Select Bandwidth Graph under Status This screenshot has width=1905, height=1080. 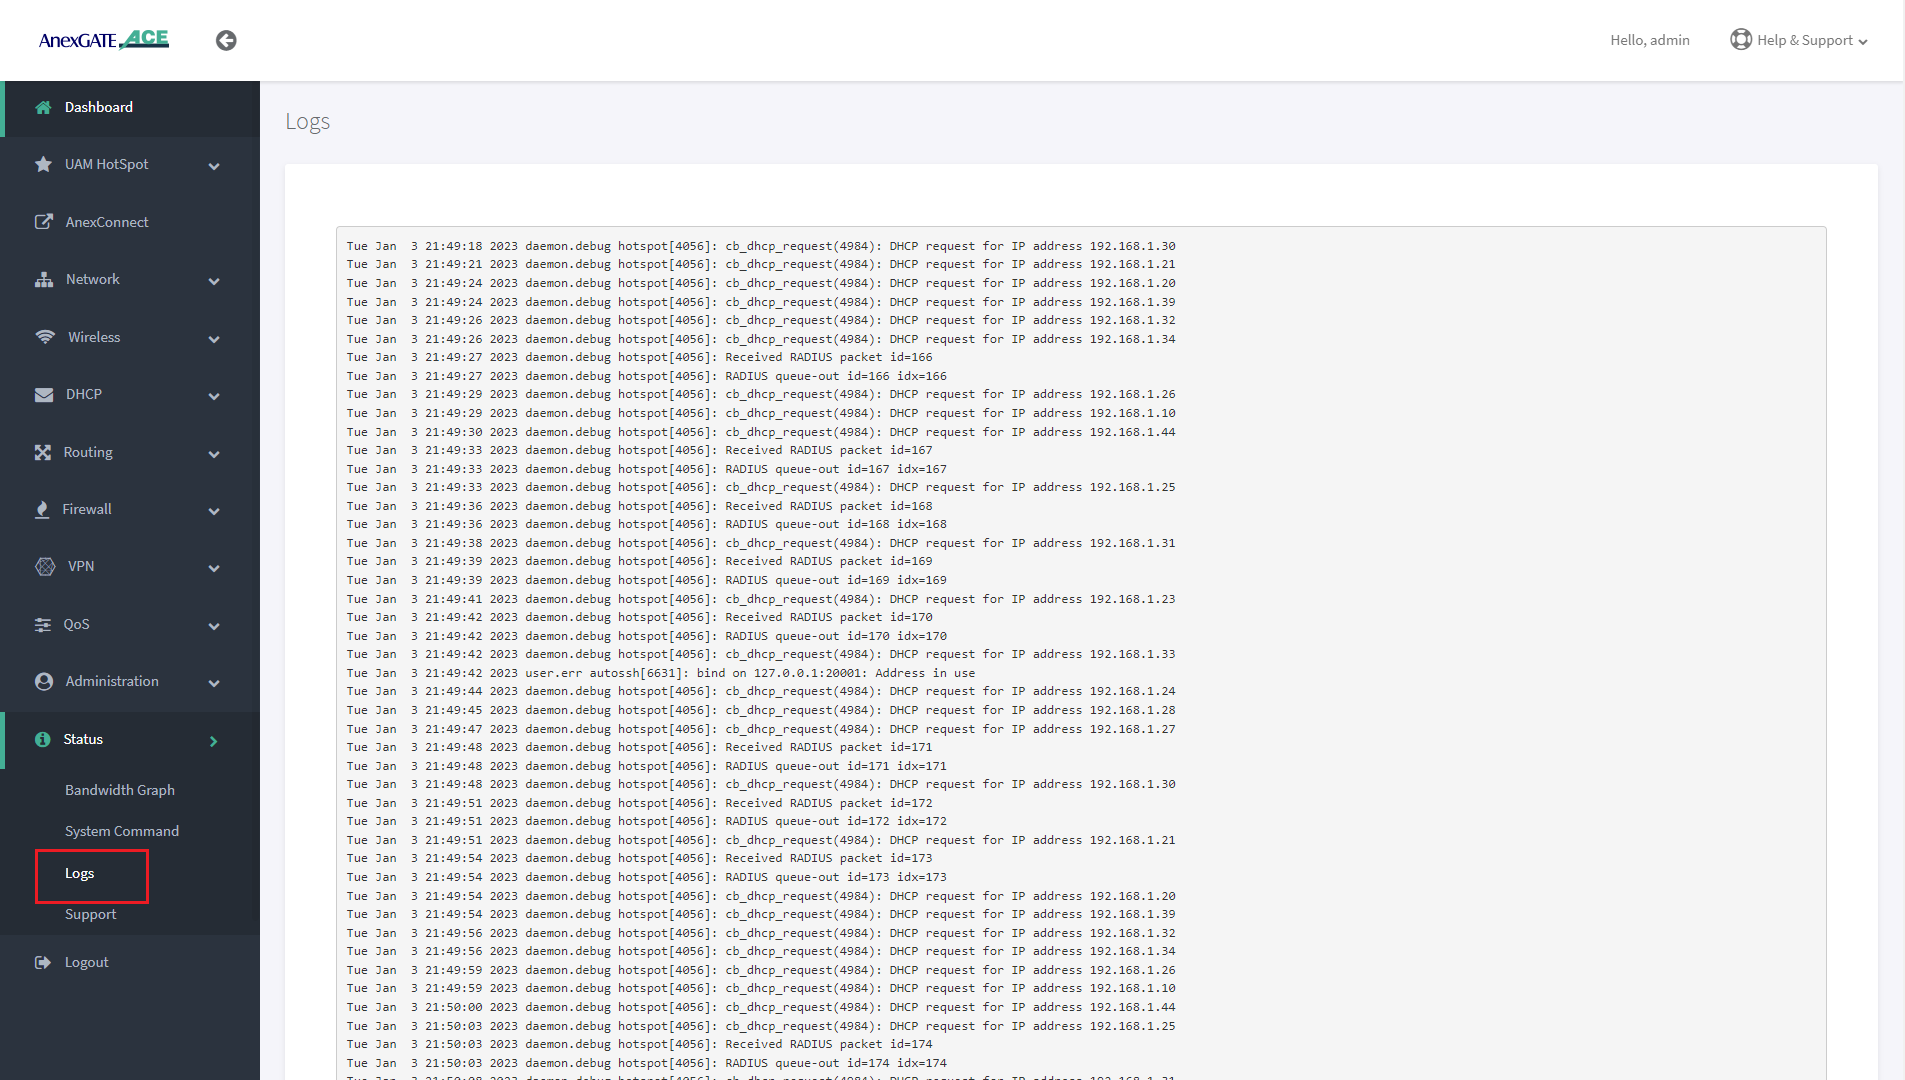click(x=120, y=790)
